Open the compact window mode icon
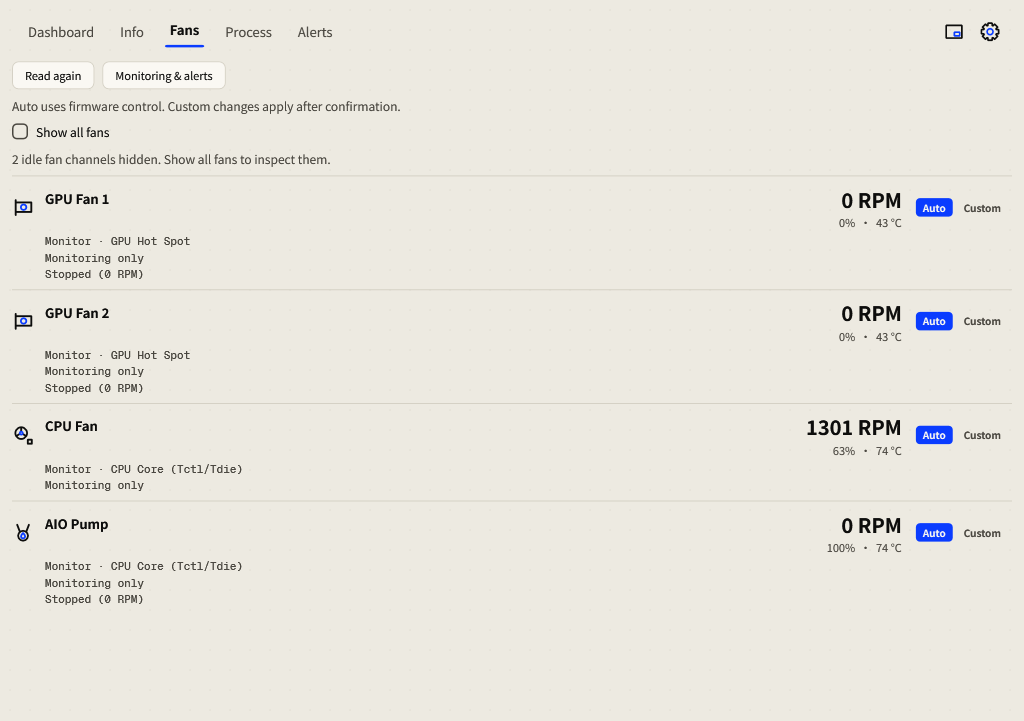The width and height of the screenshot is (1024, 721). 953,32
